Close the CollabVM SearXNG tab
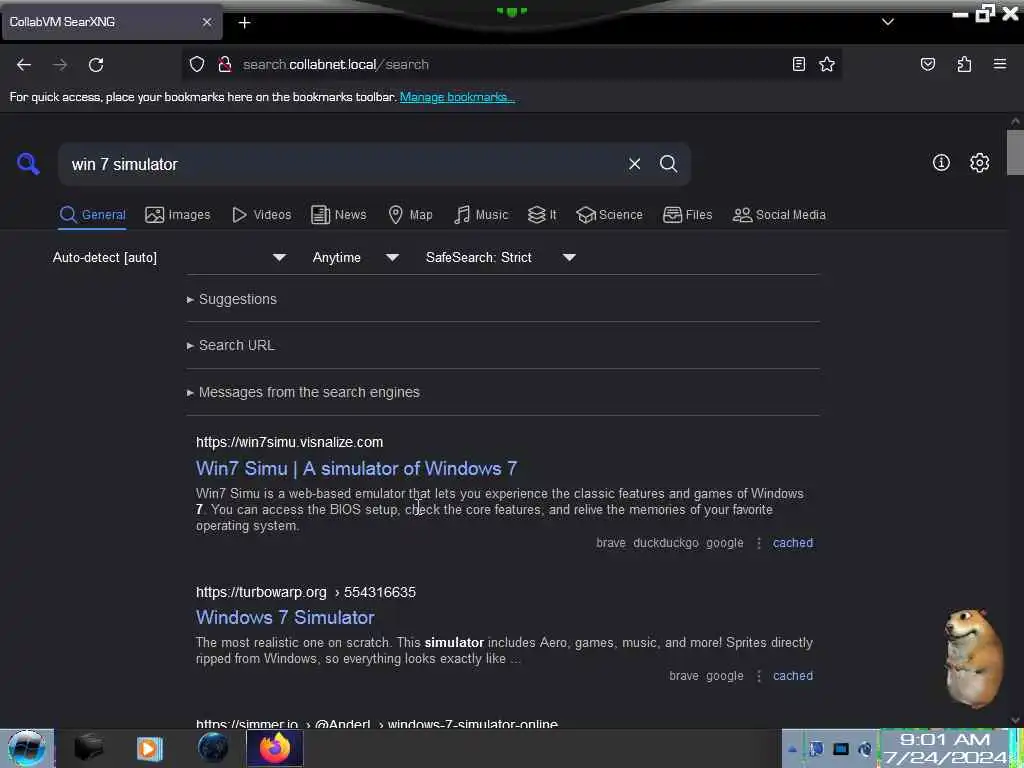 point(206,22)
